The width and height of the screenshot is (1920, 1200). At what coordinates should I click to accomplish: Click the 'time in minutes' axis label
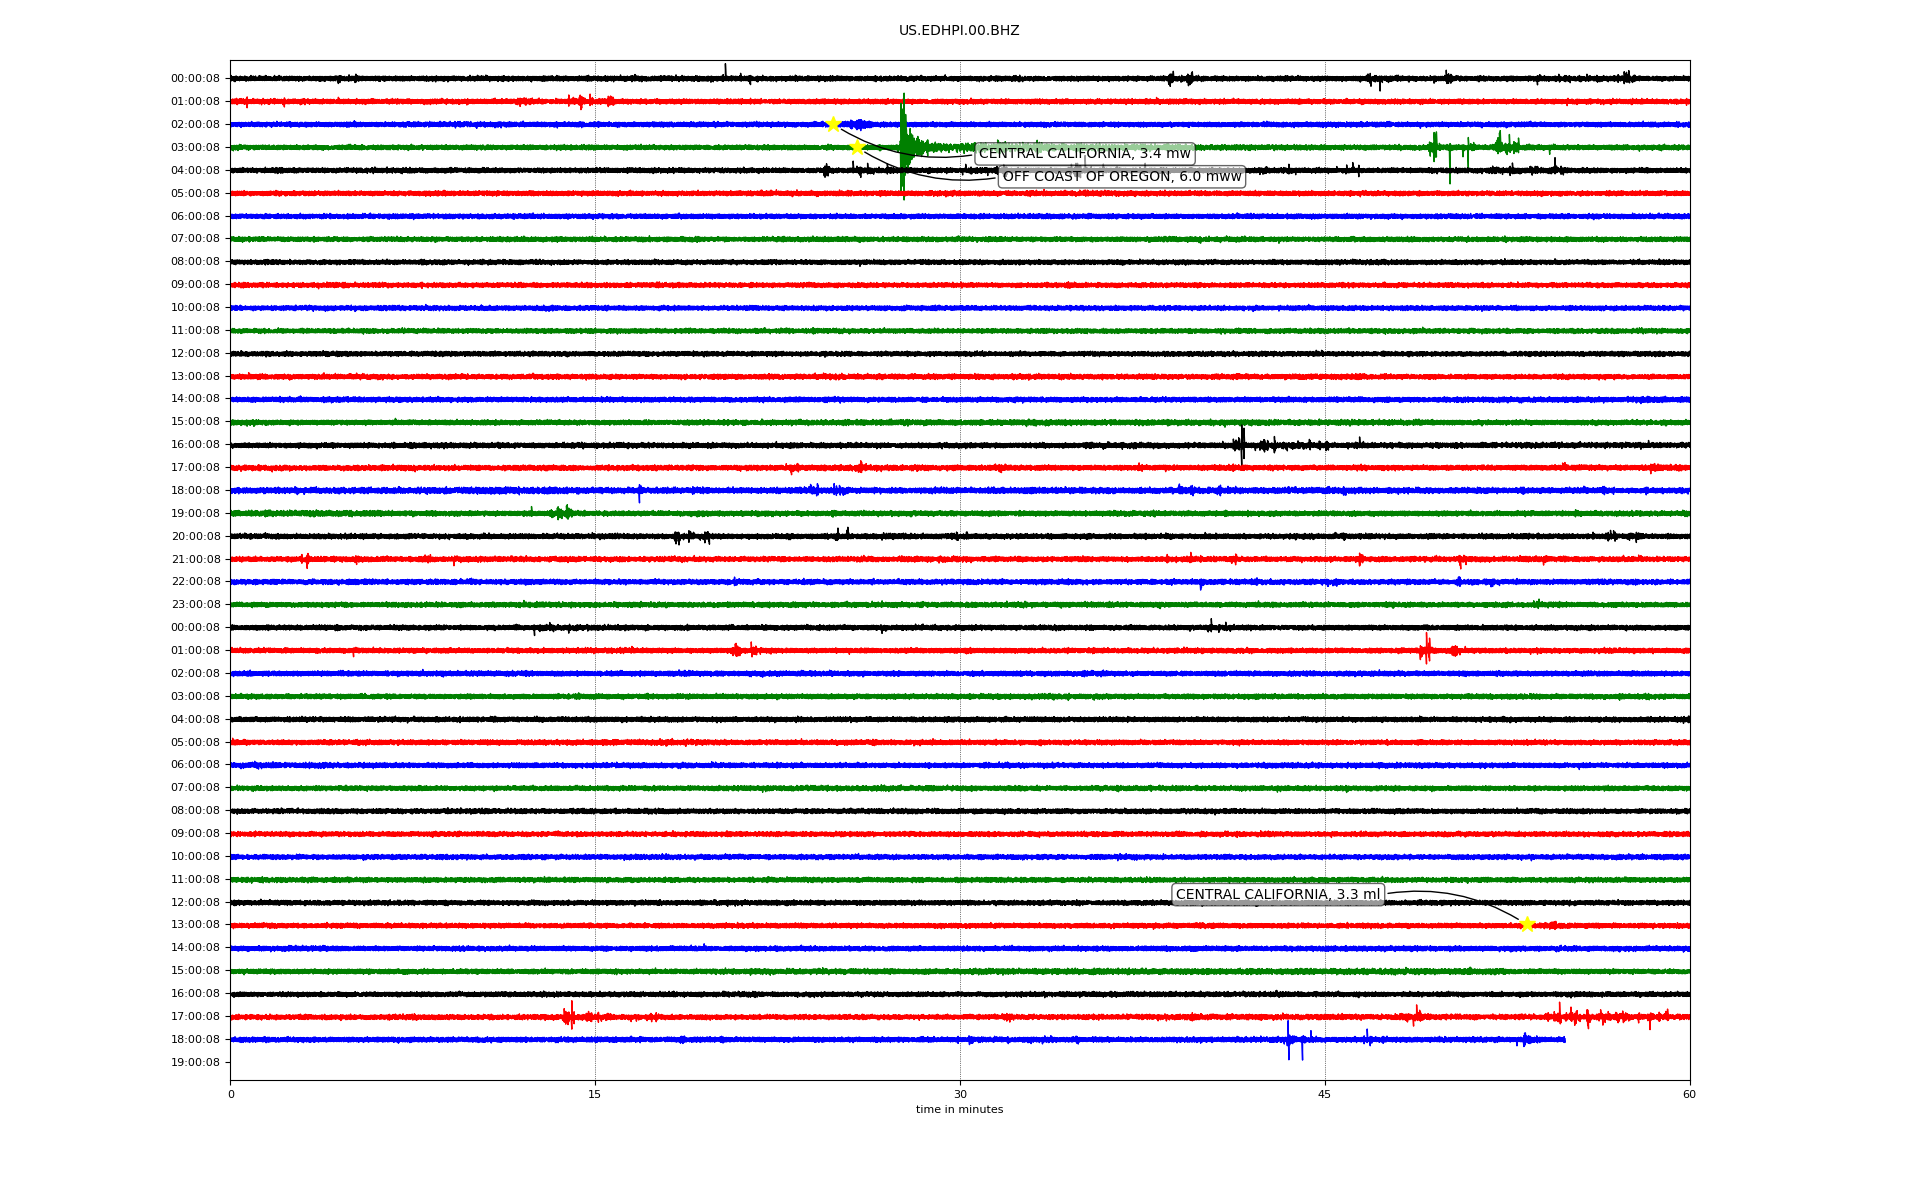[959, 1110]
